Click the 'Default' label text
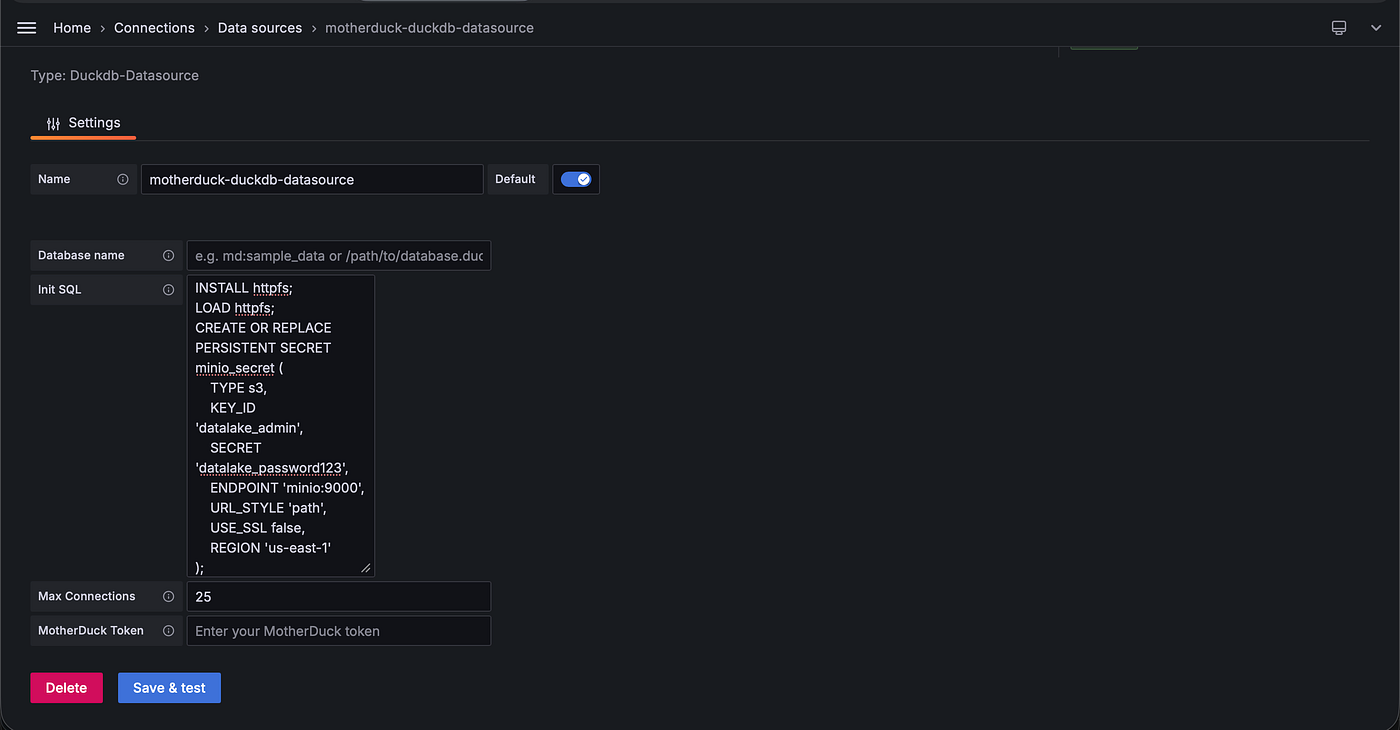This screenshot has width=1400, height=730. [516, 179]
